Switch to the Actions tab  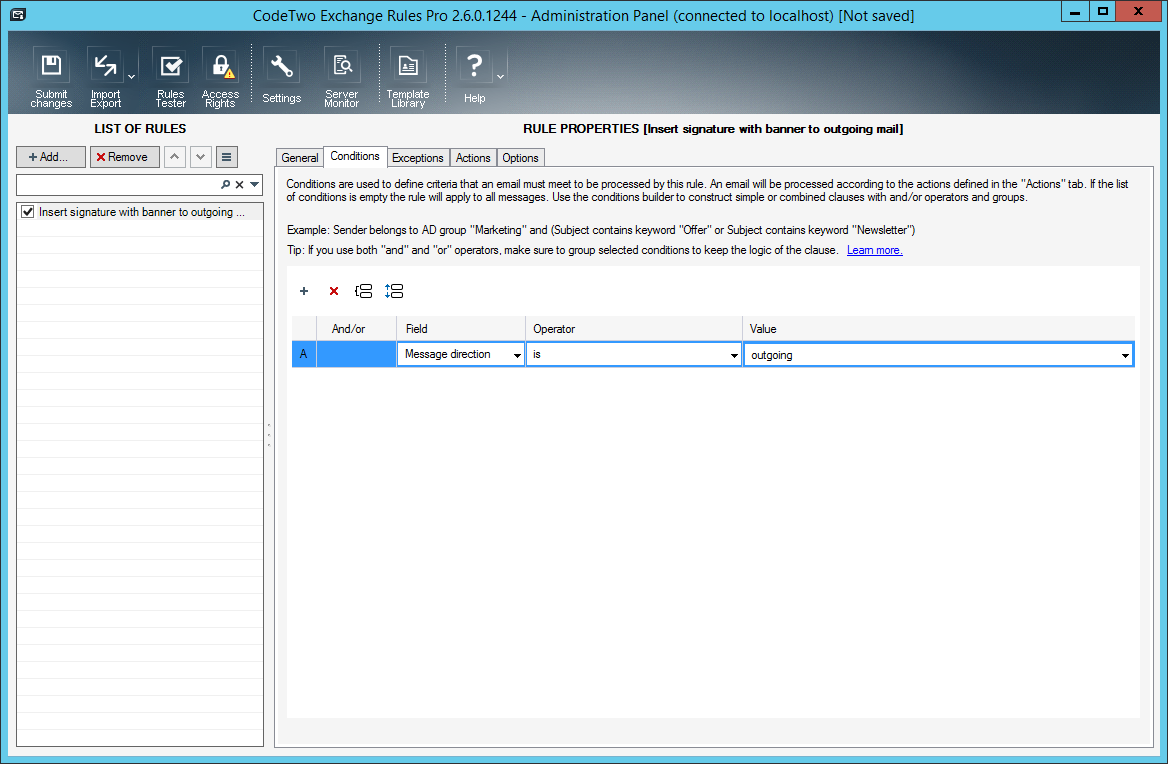[x=473, y=158]
